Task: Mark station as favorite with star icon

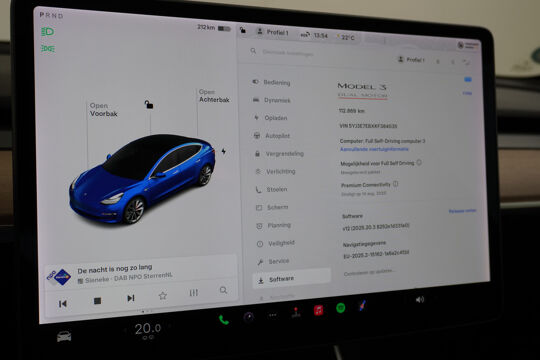Action: [x=163, y=296]
